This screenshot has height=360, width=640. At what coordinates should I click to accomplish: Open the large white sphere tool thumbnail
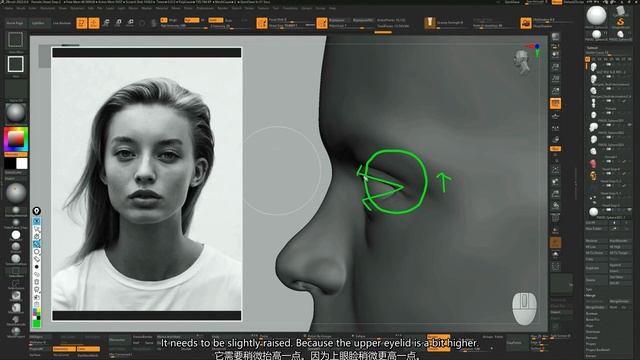coord(596,16)
